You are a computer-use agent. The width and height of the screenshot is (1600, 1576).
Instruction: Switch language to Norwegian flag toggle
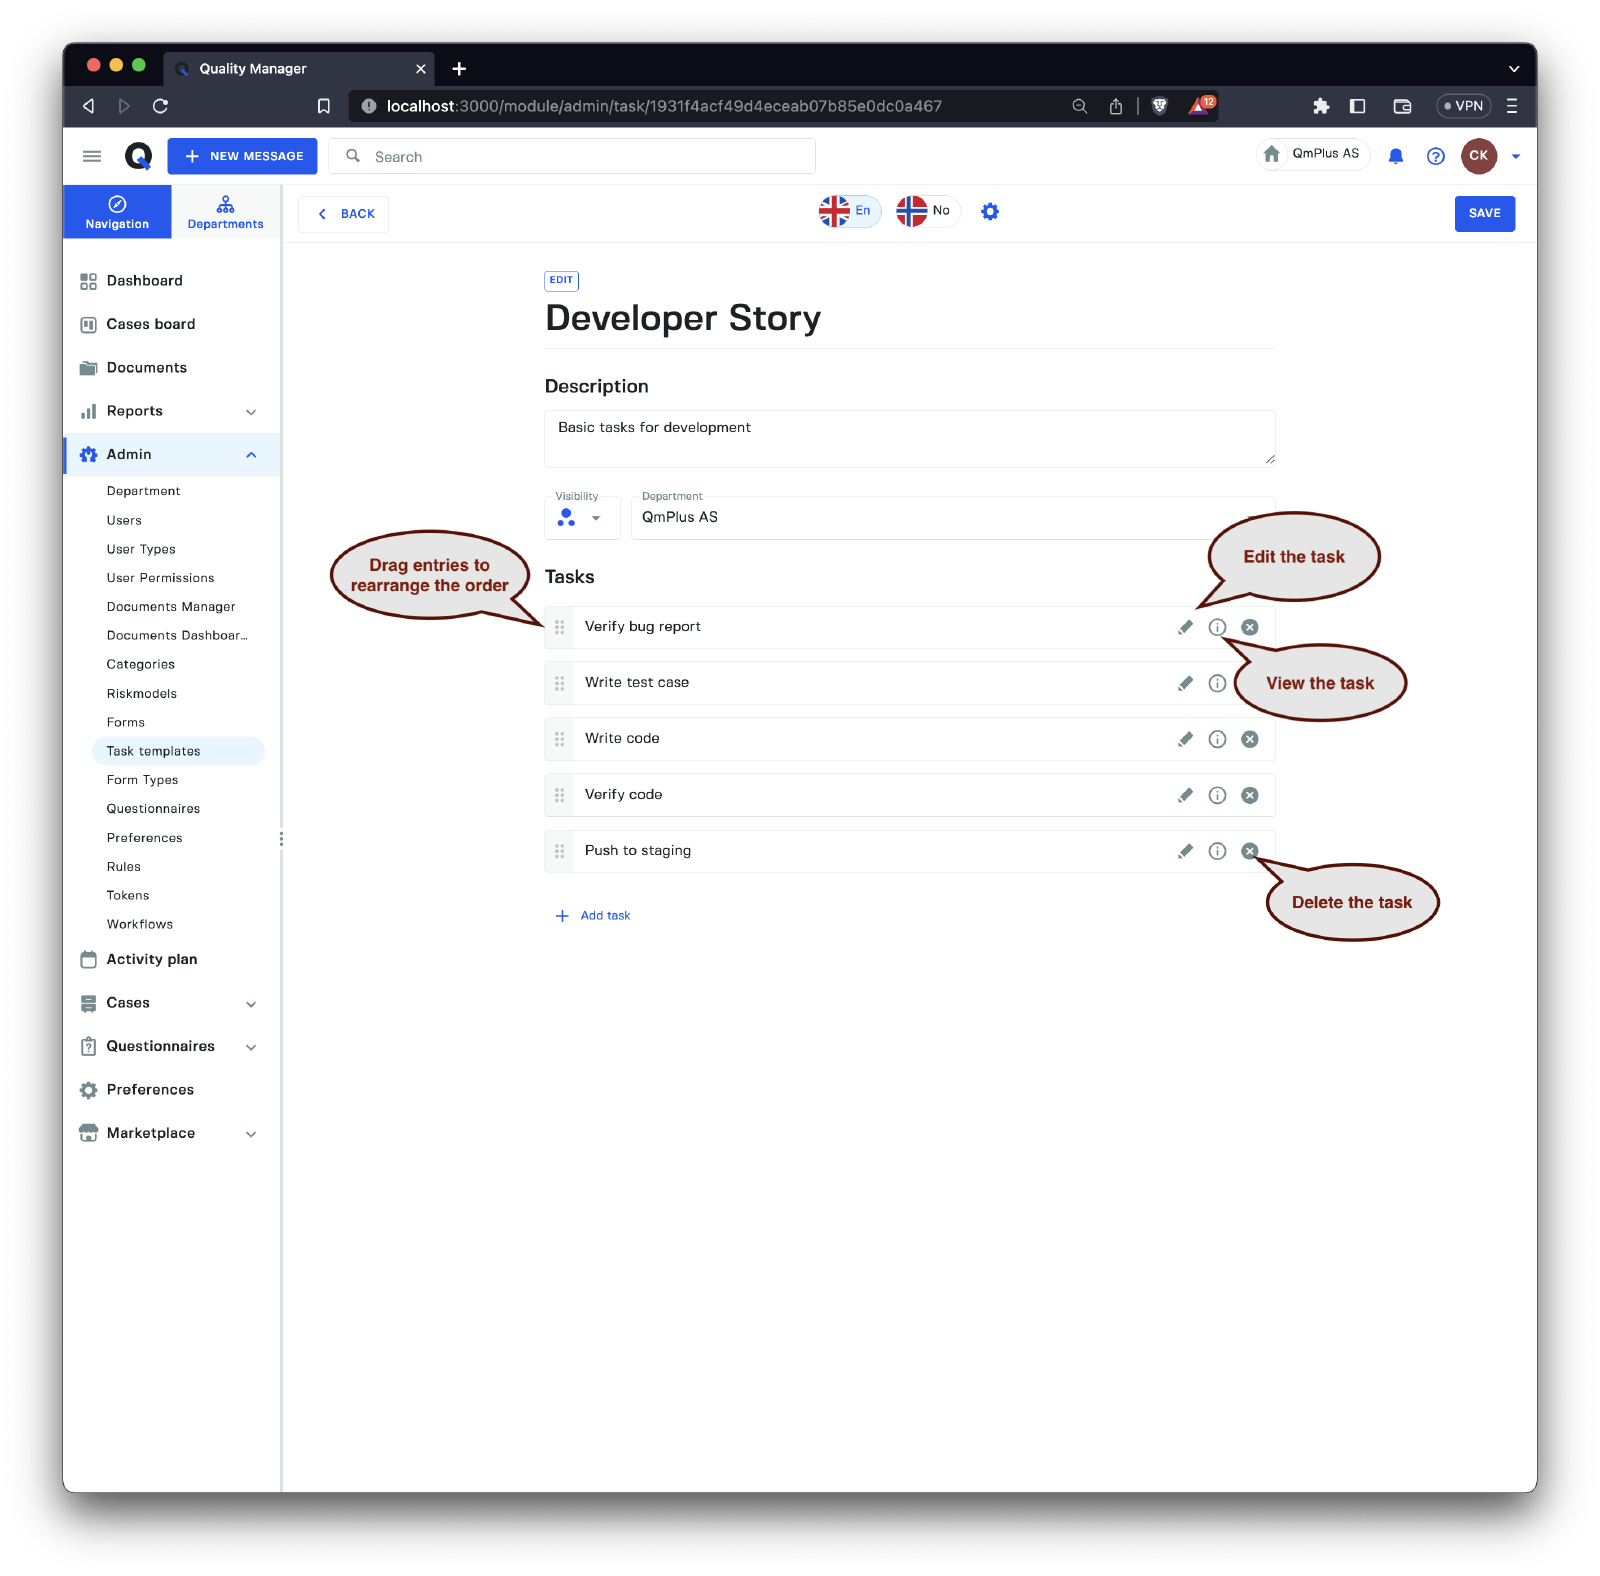pyautogui.click(x=926, y=211)
